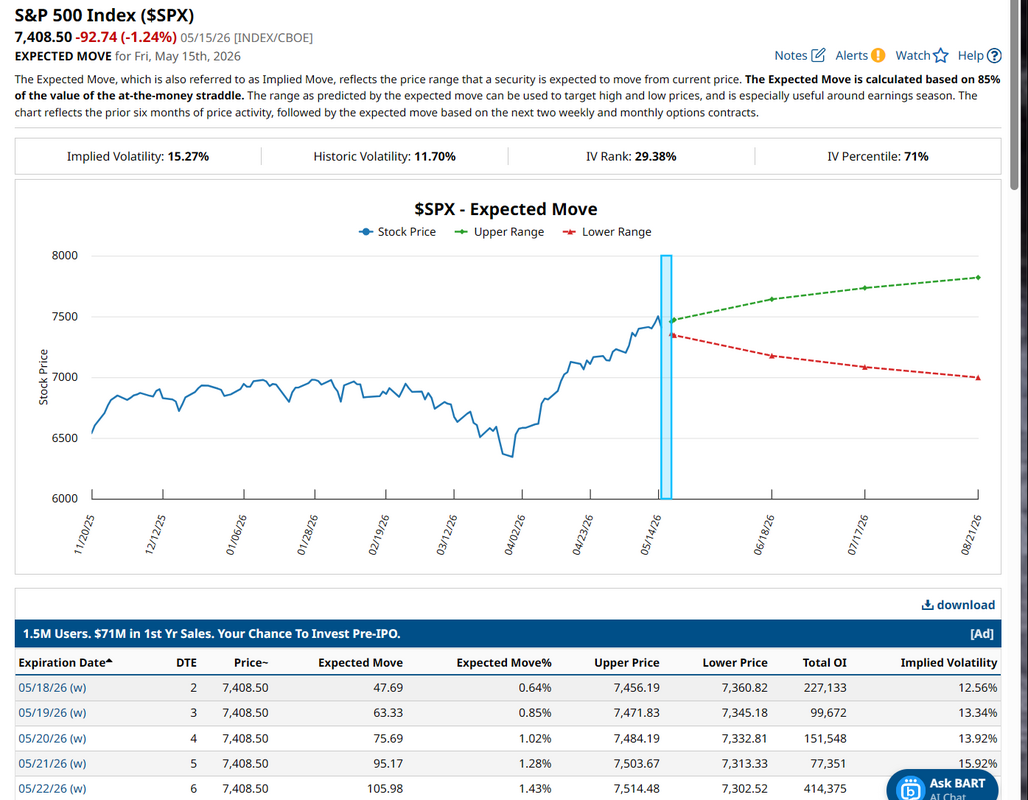Sort table by DTE column
The width and height of the screenshot is (1028, 800).
pyautogui.click(x=186, y=662)
